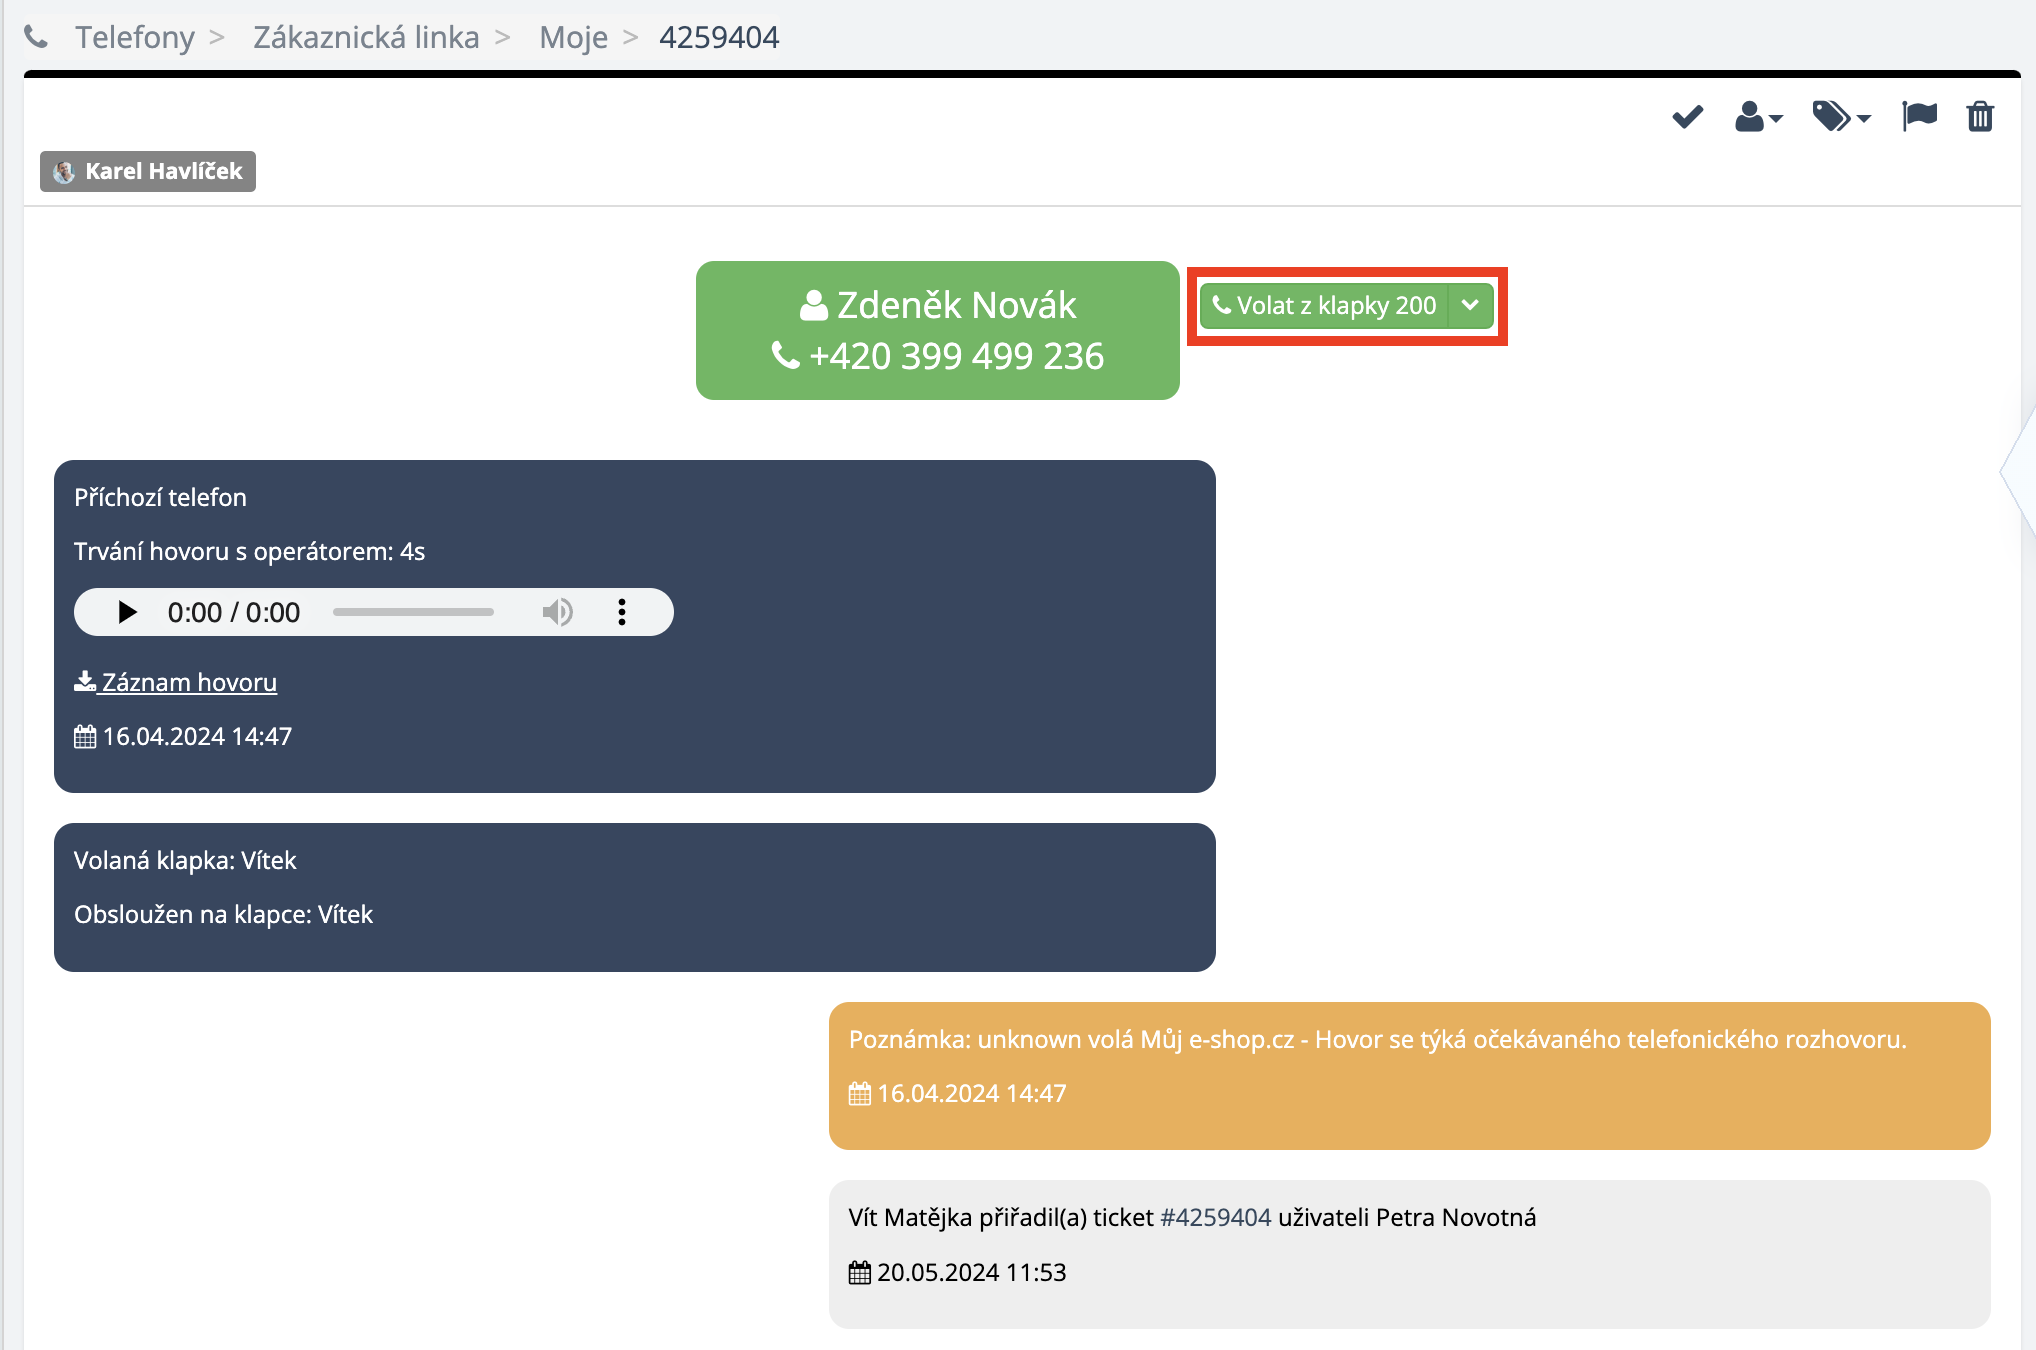Viewport: 2036px width, 1350px height.
Task: Expand arrow next to Volat z klapky
Action: tap(1470, 305)
